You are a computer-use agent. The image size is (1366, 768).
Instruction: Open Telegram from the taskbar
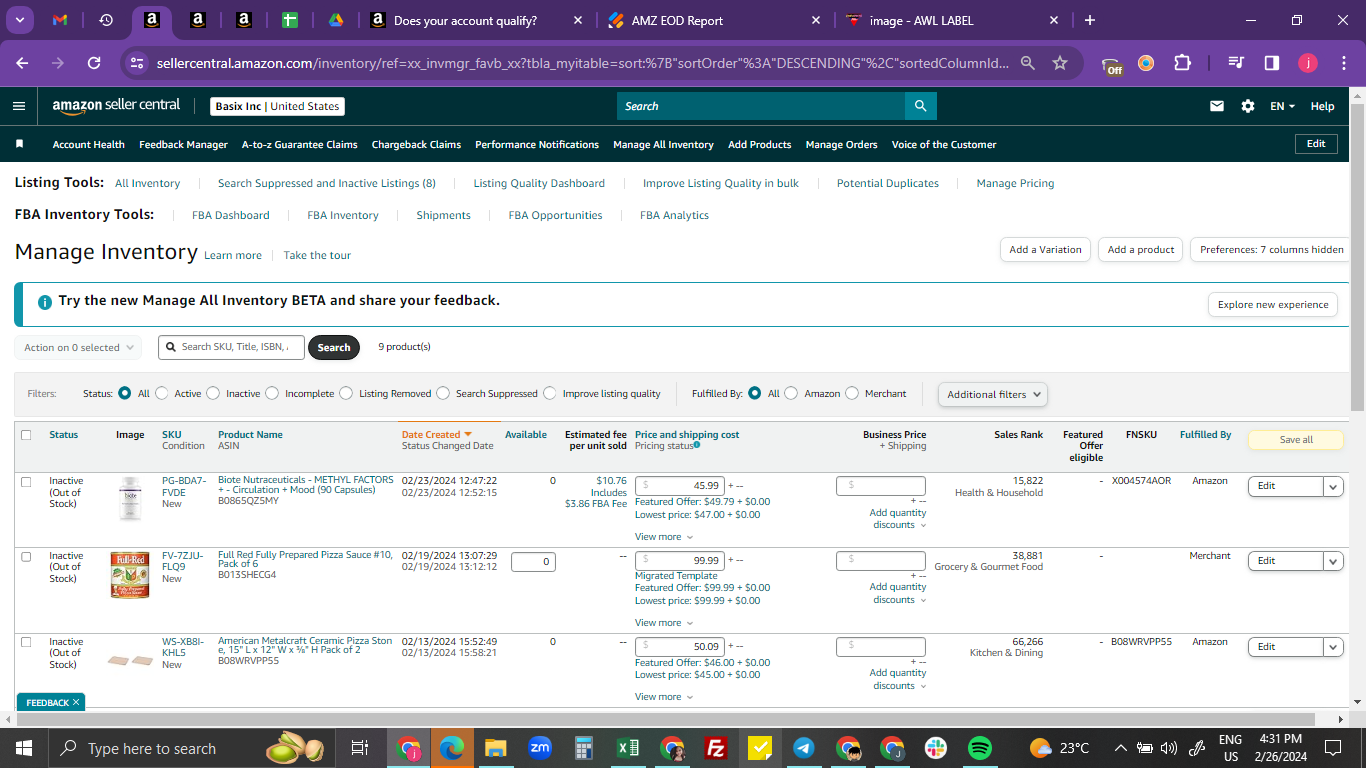click(x=804, y=748)
